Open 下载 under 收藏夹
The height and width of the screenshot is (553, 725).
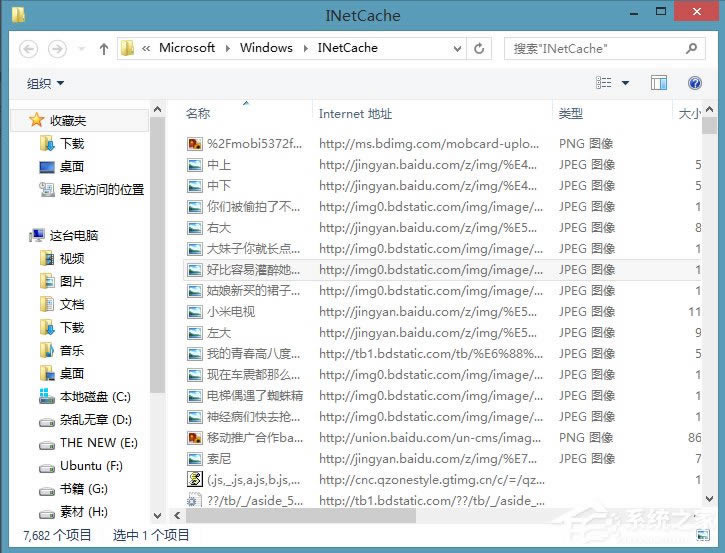tap(72, 144)
